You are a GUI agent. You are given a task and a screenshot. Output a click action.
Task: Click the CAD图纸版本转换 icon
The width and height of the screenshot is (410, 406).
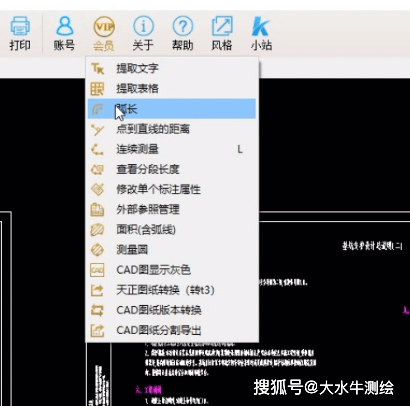[x=97, y=310]
